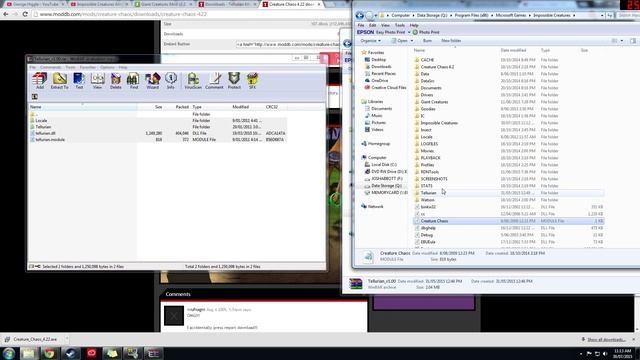The height and width of the screenshot is (360, 640).
Task: Click Embed Button code field on page
Action: click(288, 44)
